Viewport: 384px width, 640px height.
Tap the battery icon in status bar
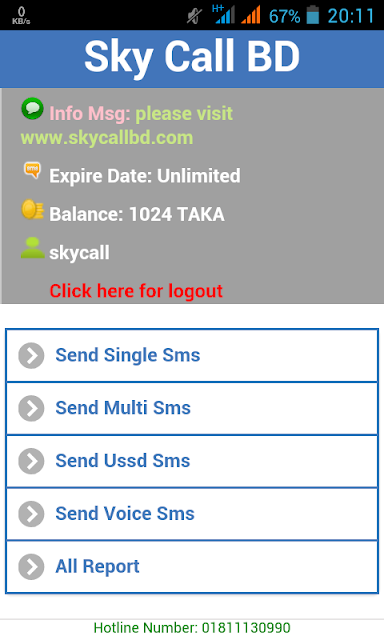point(313,15)
